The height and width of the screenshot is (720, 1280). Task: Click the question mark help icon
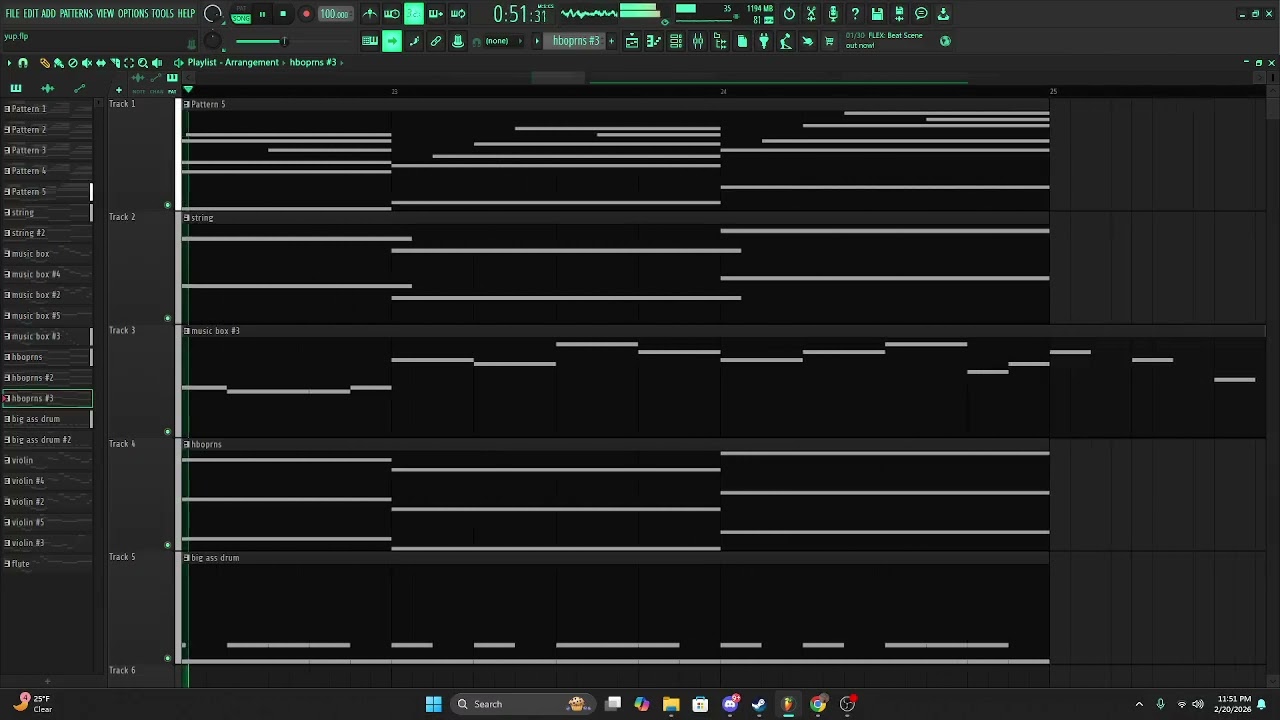point(855,14)
